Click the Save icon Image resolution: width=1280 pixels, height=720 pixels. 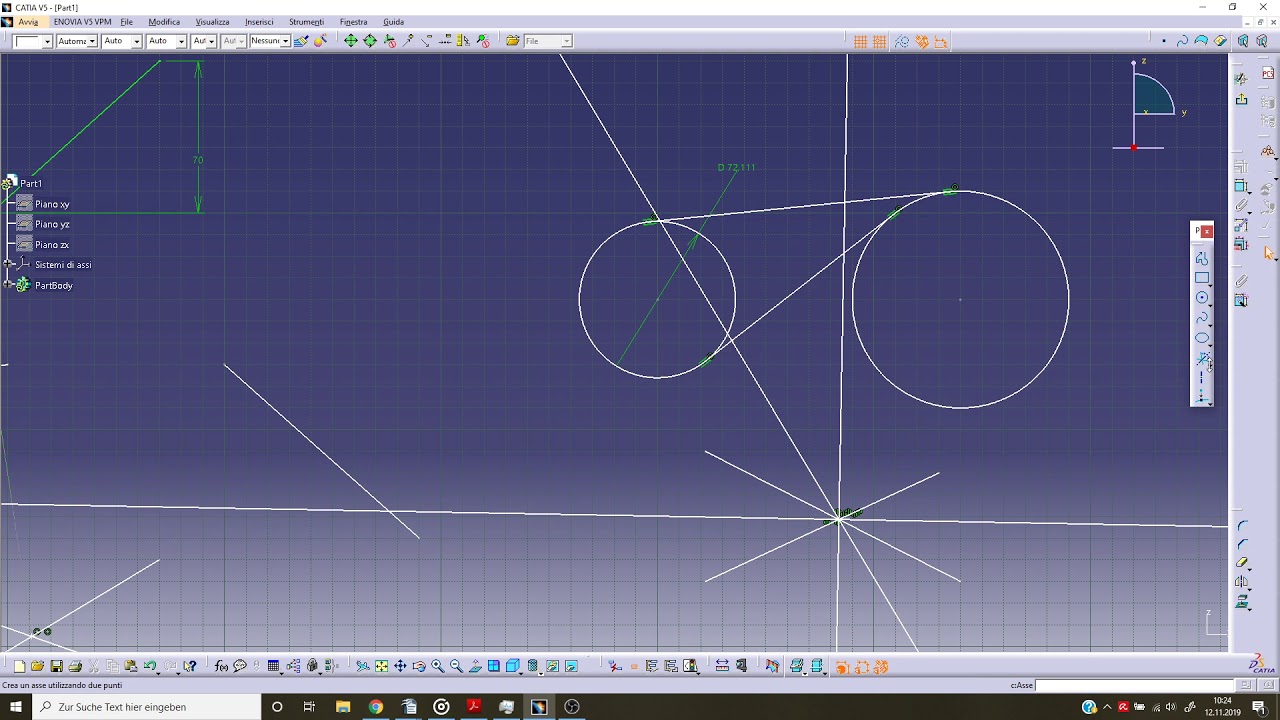point(56,666)
